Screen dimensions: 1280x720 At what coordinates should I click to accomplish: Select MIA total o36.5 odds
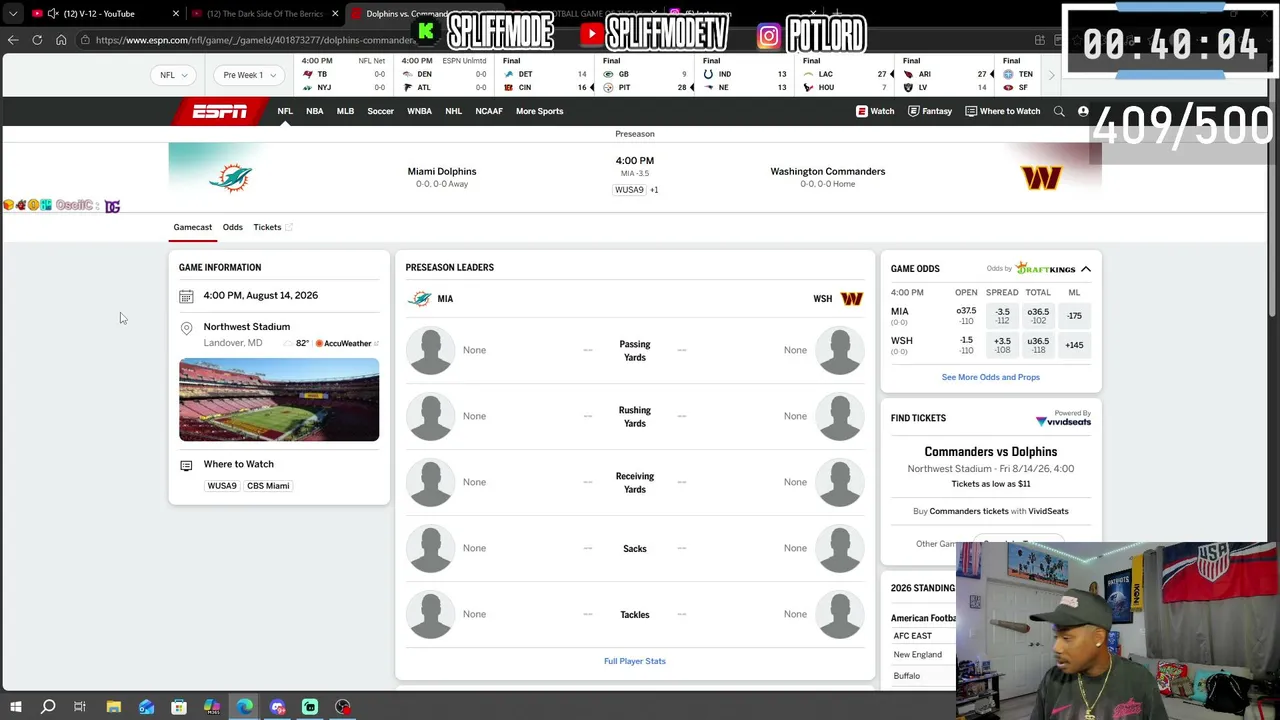tap(1038, 316)
